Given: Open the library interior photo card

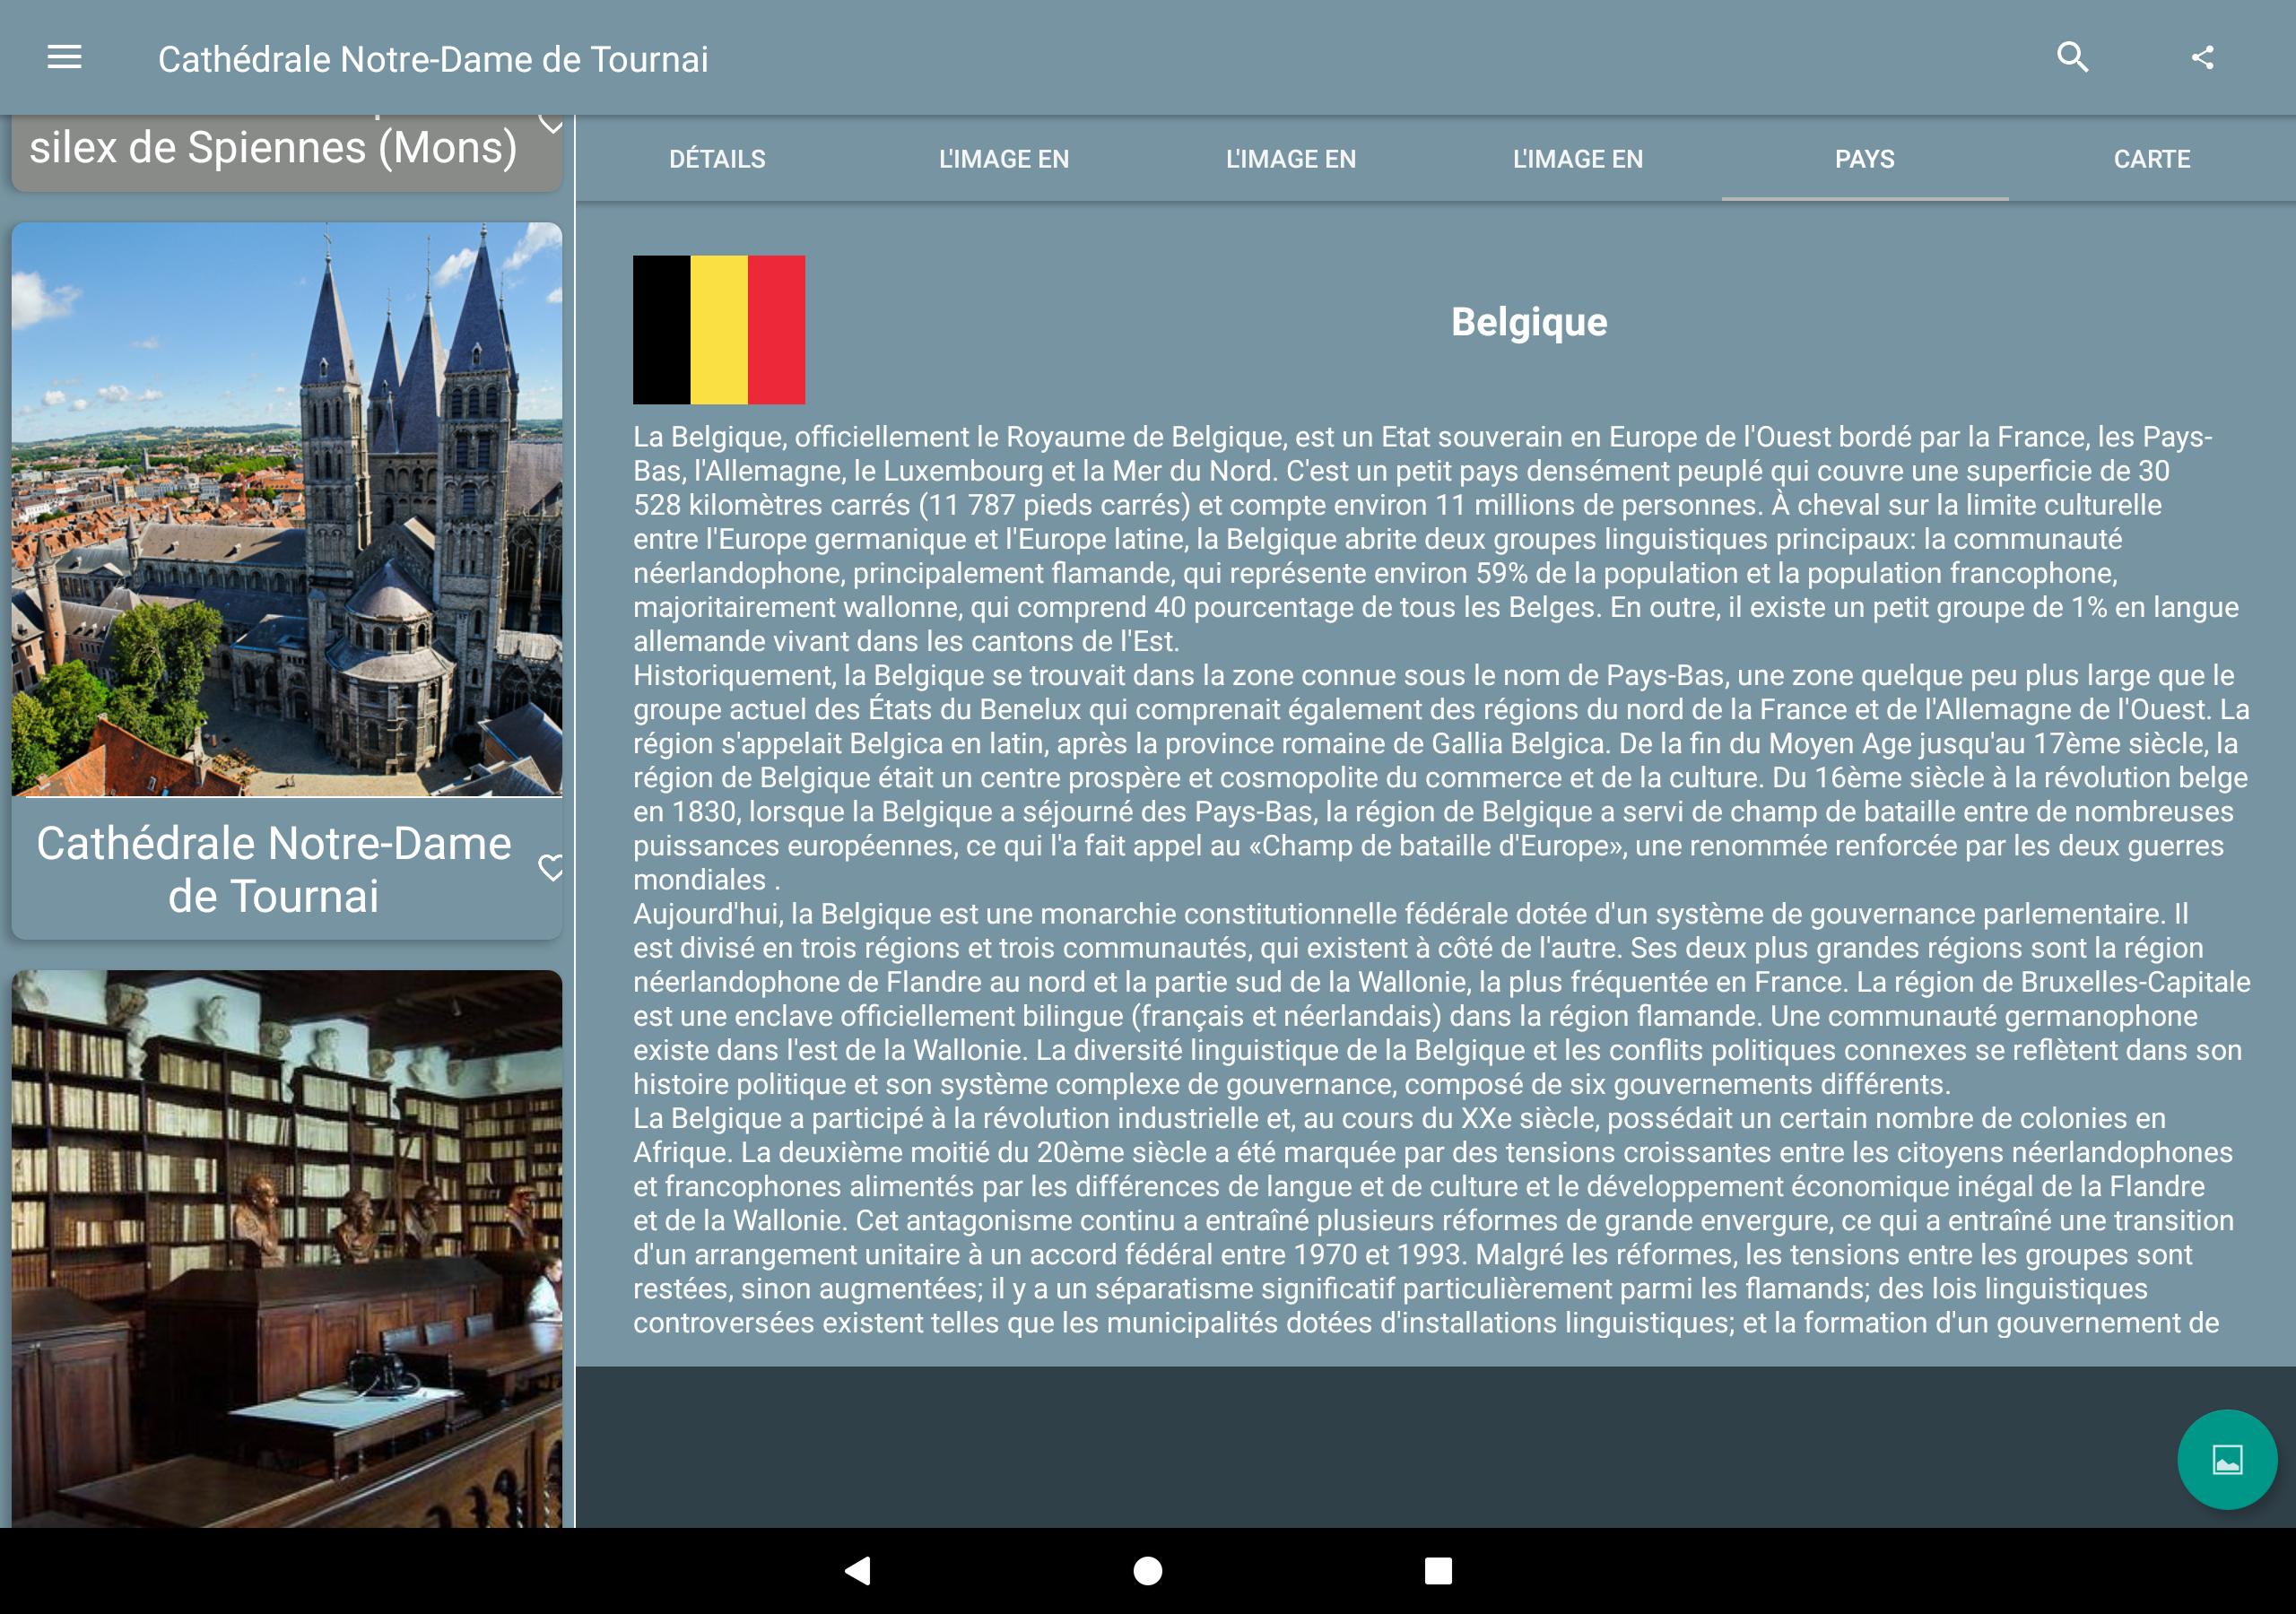Looking at the screenshot, I should 287,1248.
